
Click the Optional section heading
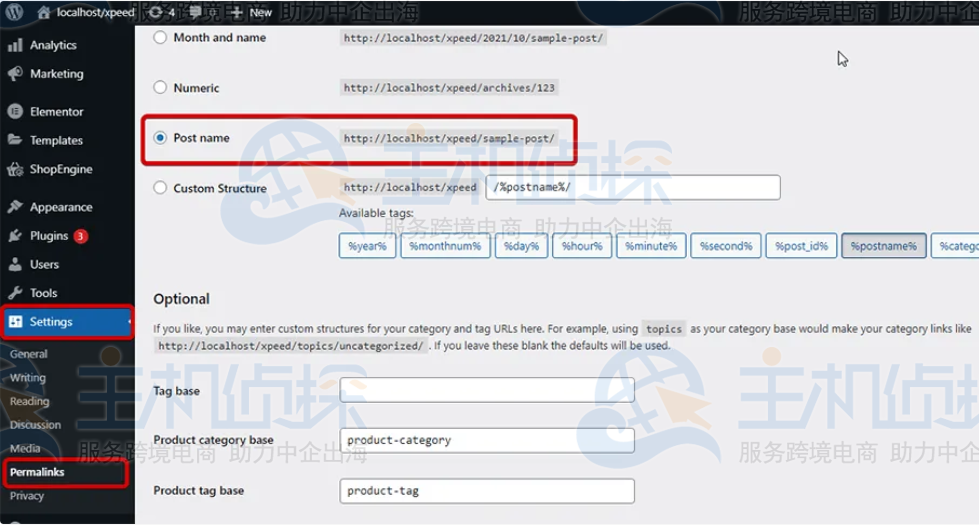182,299
